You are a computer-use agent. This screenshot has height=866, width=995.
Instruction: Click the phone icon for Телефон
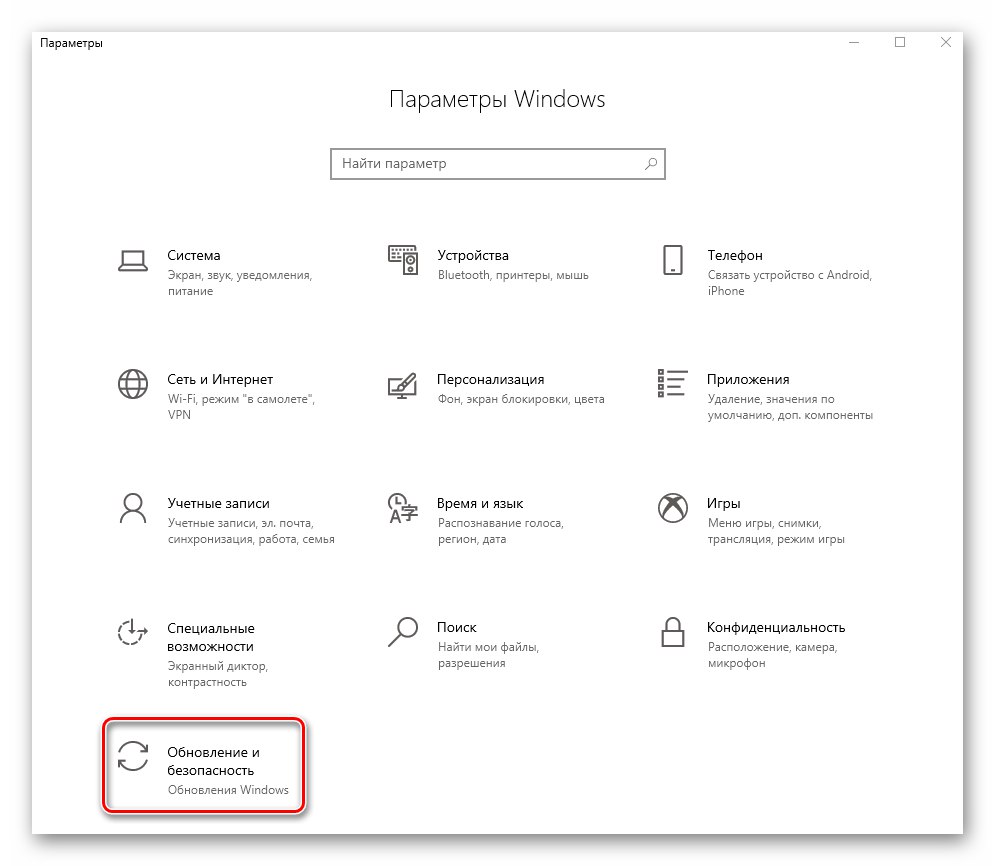pos(673,260)
